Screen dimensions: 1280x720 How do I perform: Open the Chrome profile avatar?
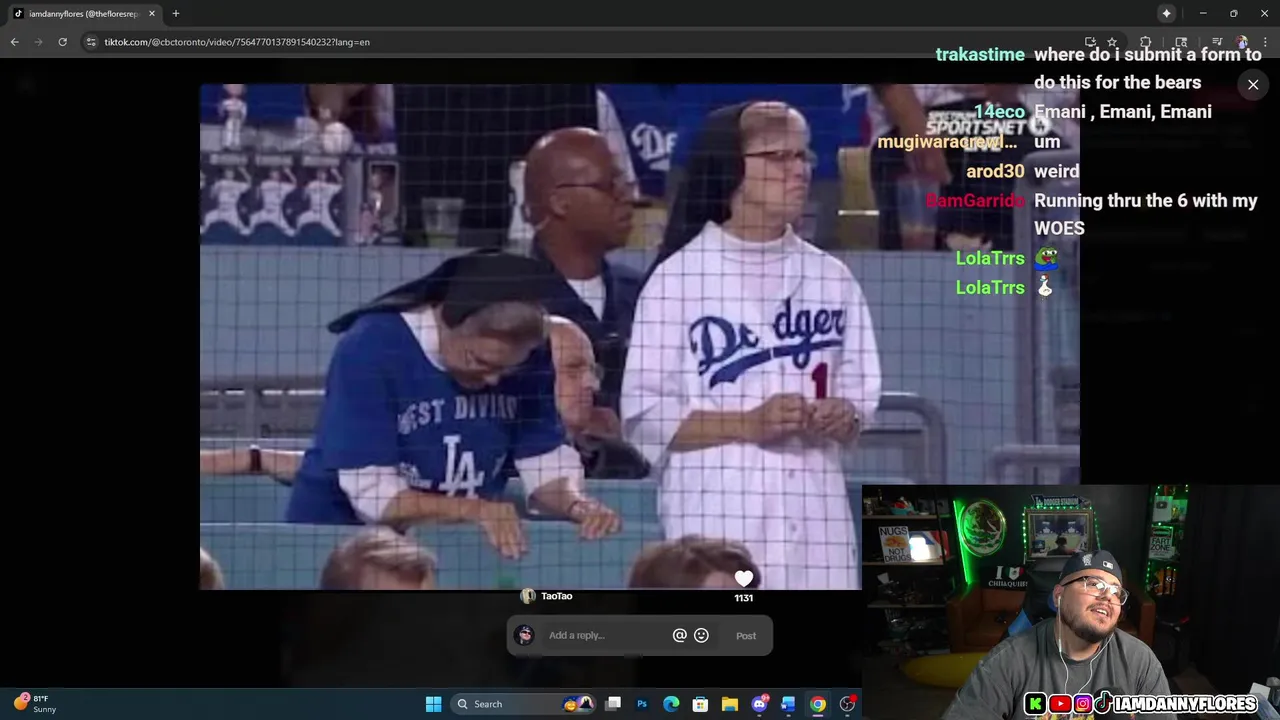[x=1242, y=42]
